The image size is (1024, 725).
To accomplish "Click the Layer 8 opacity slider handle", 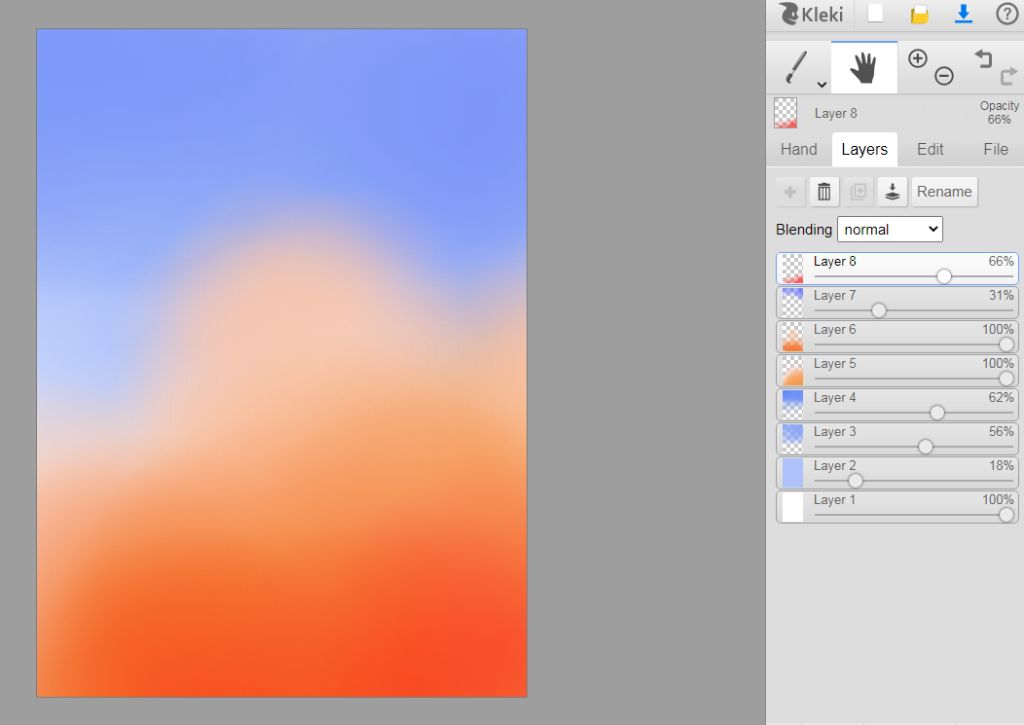I will [944, 276].
